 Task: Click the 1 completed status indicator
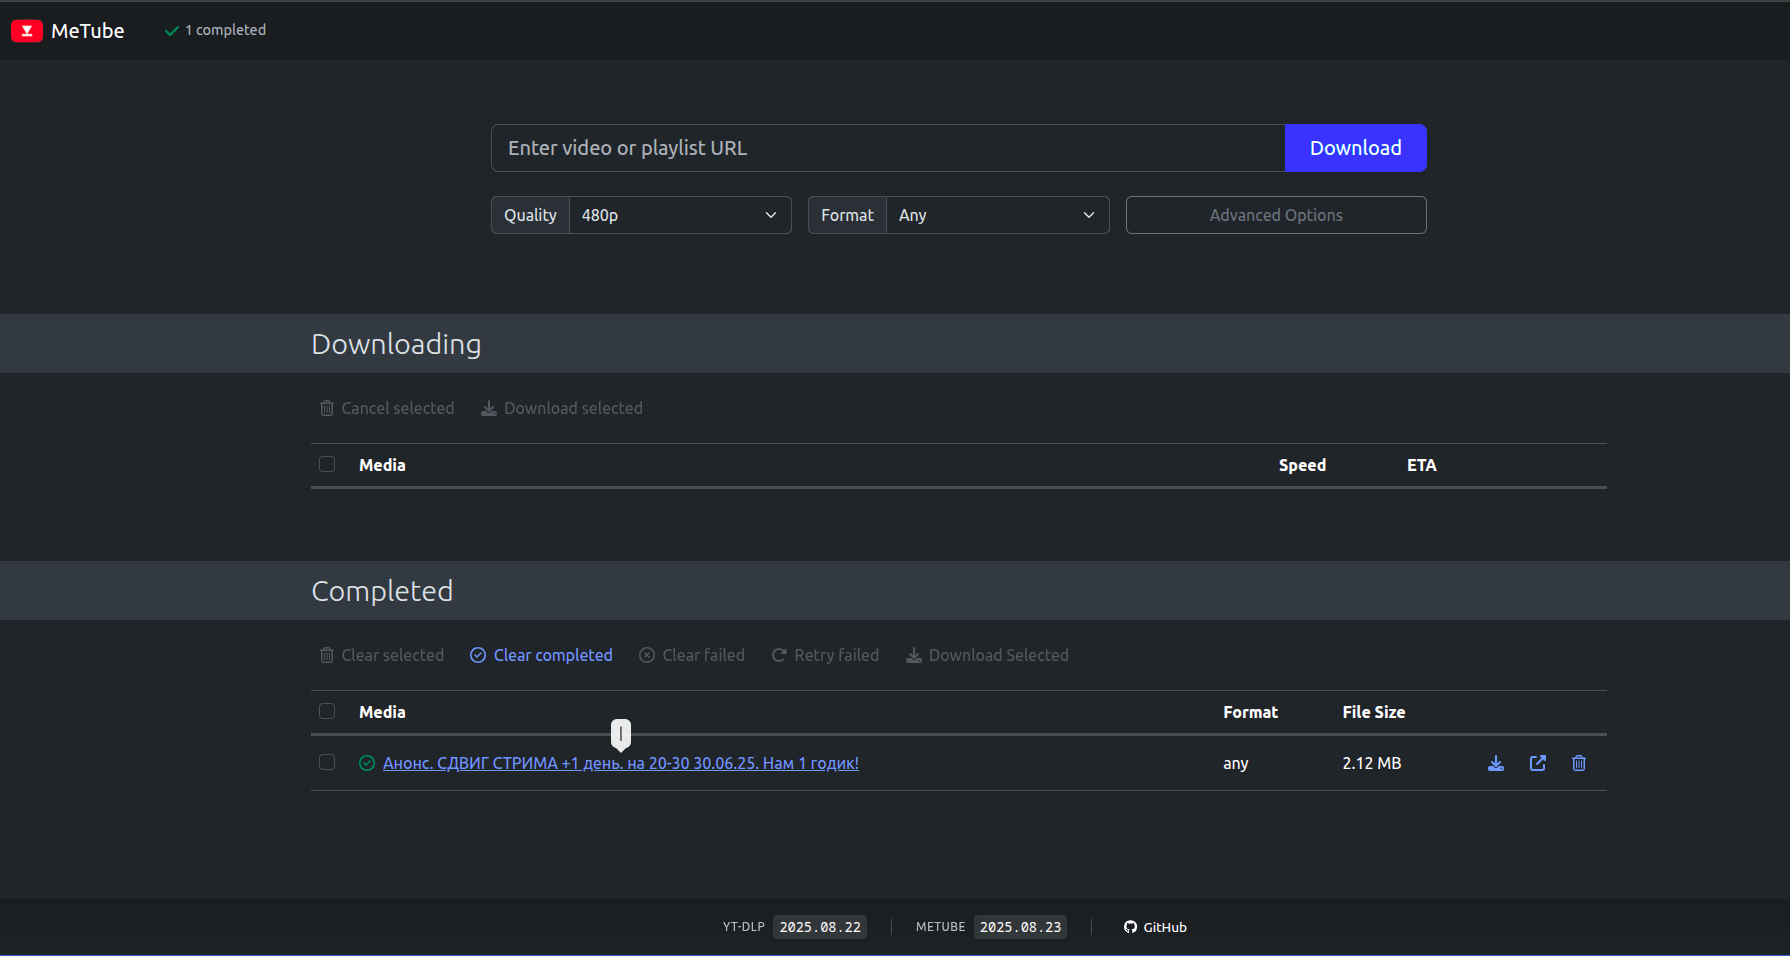pyautogui.click(x=216, y=30)
